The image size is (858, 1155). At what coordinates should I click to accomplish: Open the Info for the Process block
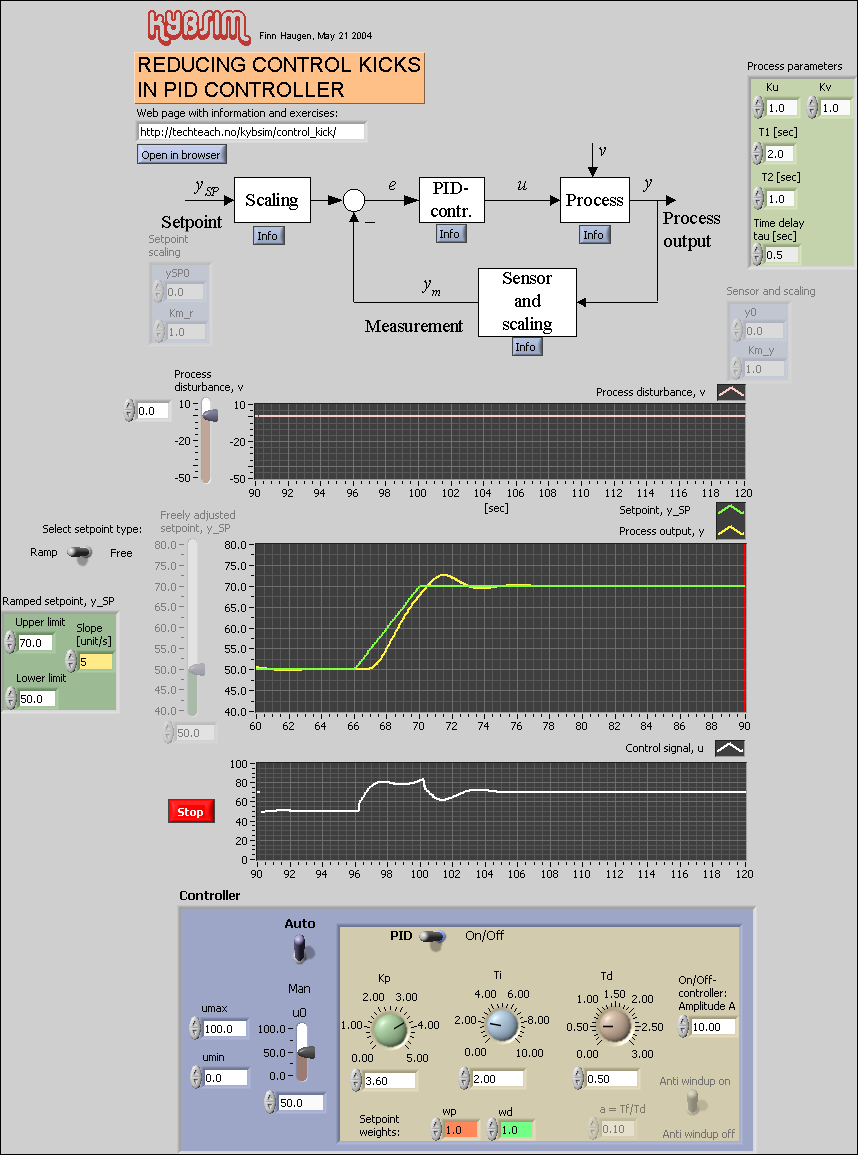coord(594,233)
